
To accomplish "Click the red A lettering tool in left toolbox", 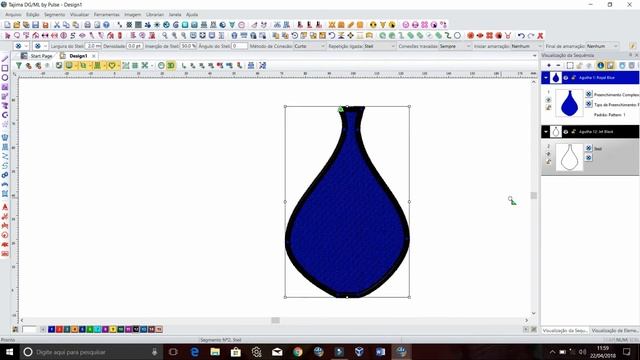I will tap(5, 207).
